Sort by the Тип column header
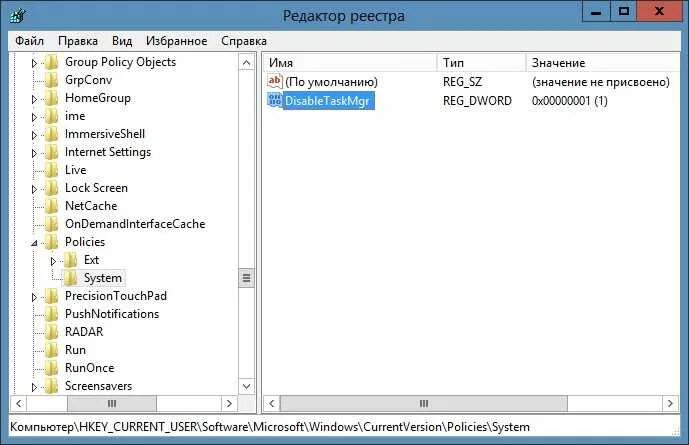 (x=482, y=63)
